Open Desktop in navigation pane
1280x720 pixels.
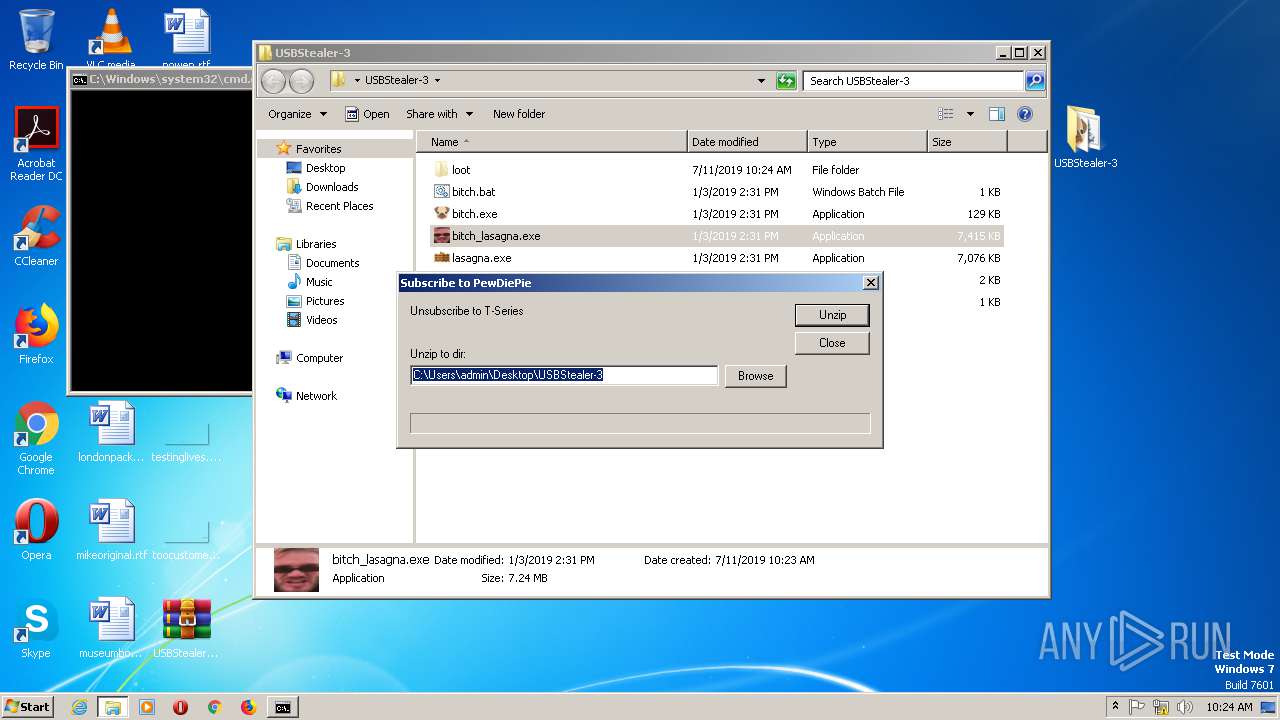[325, 168]
